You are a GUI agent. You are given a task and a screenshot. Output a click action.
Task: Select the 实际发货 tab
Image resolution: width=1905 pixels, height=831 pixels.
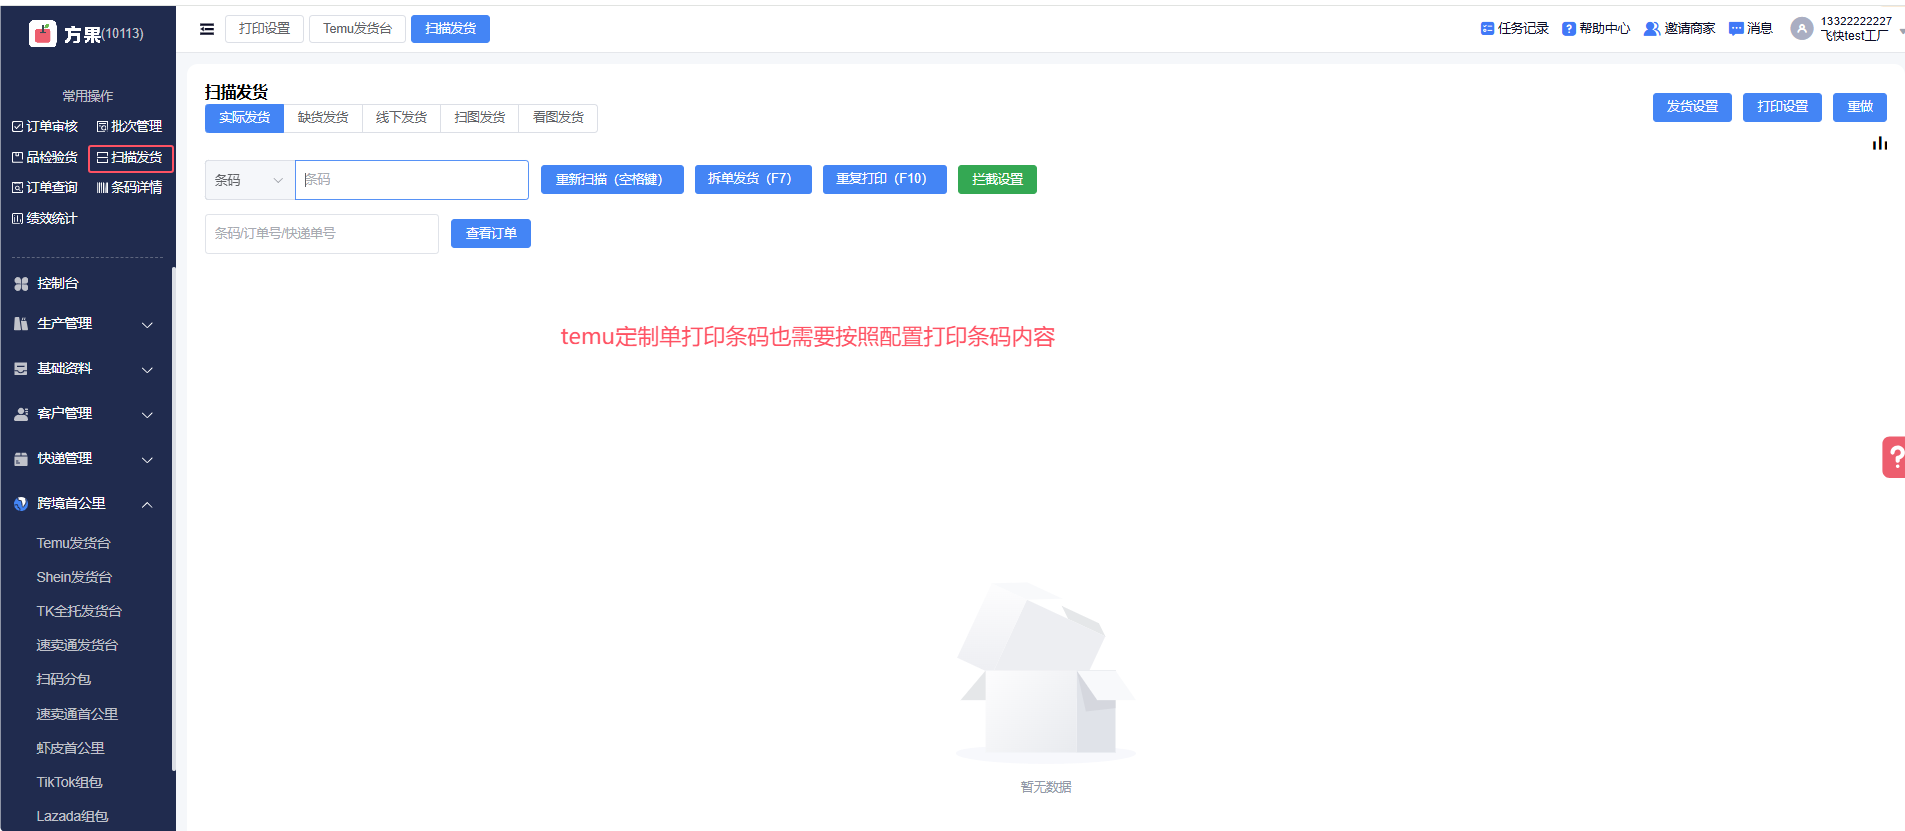pos(244,118)
